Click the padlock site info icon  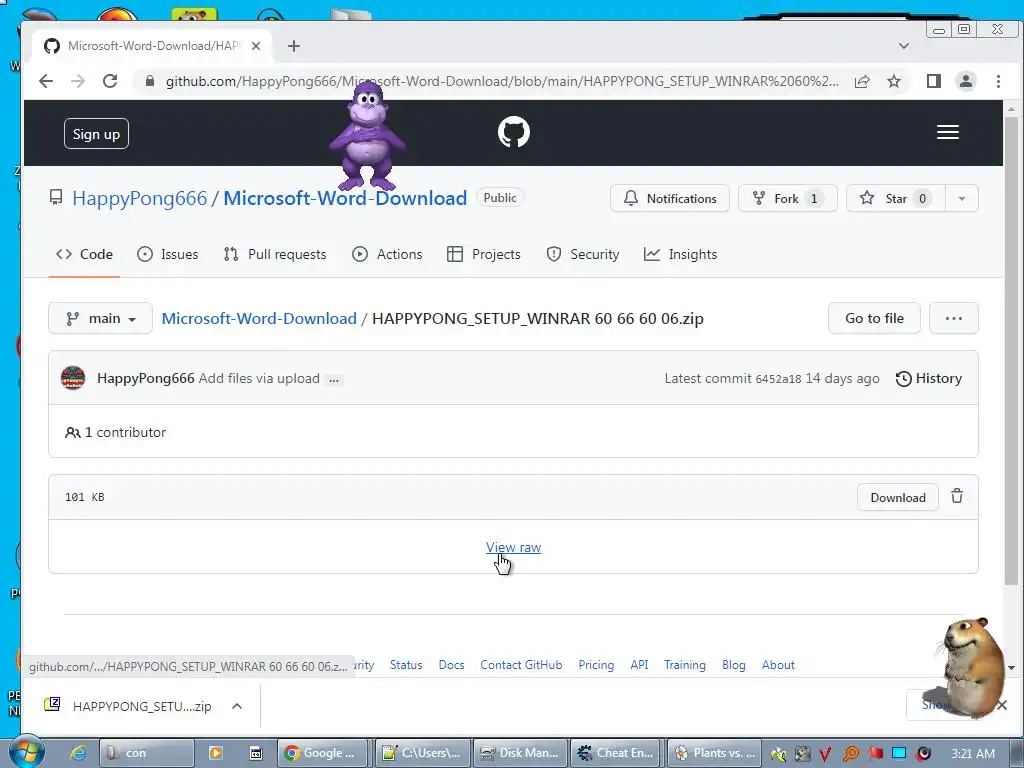150,81
